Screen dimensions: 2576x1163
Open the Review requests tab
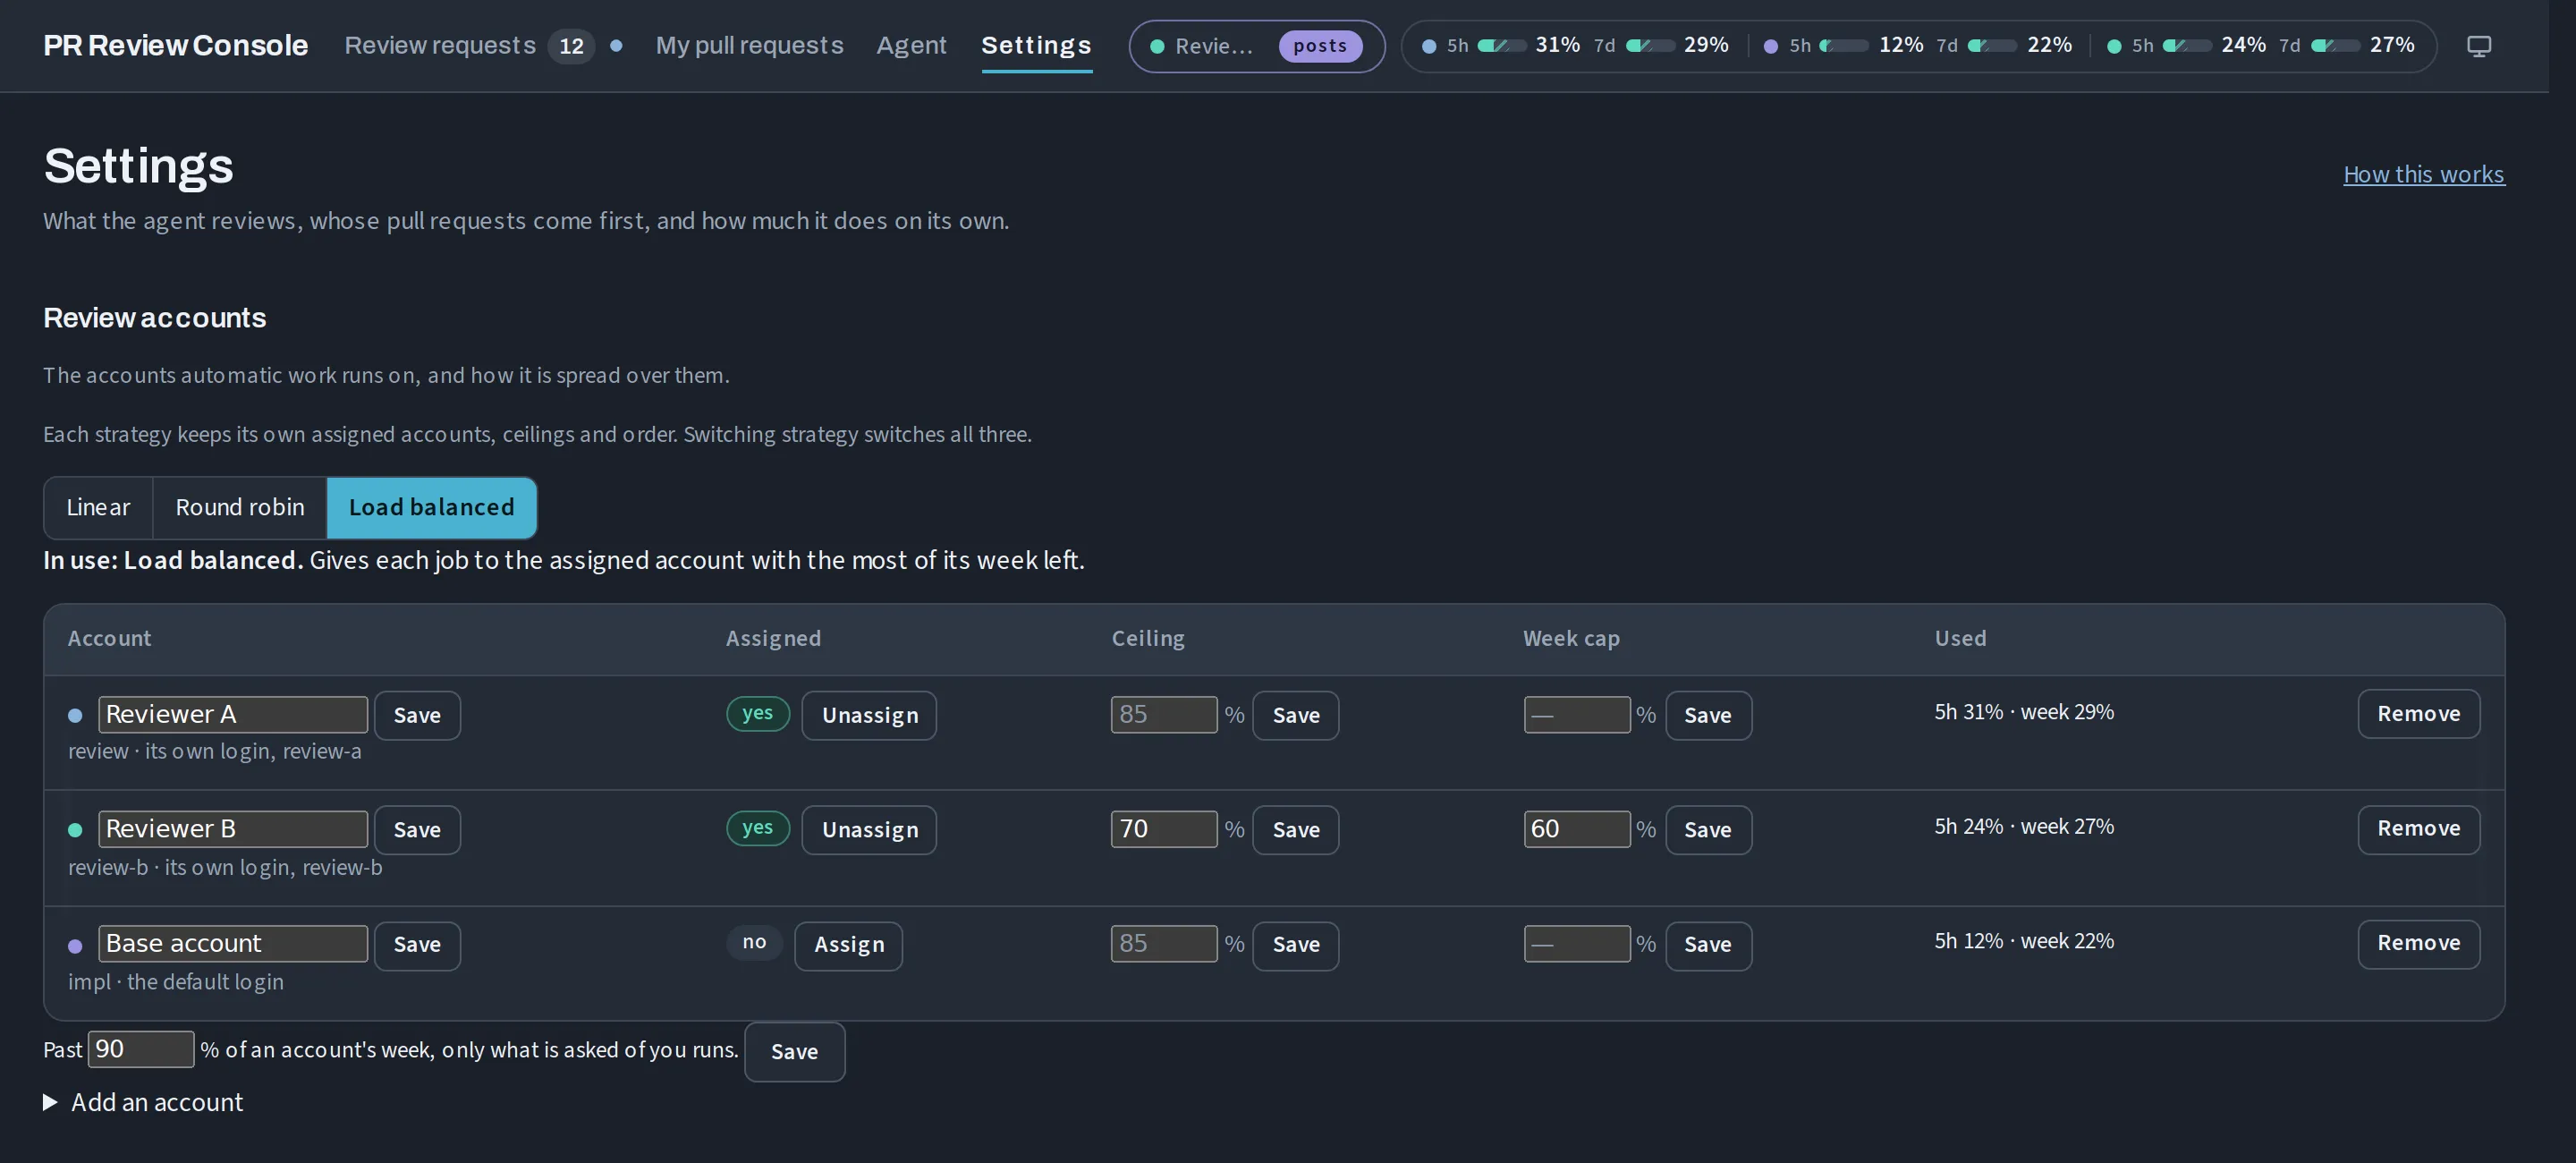pos(440,46)
